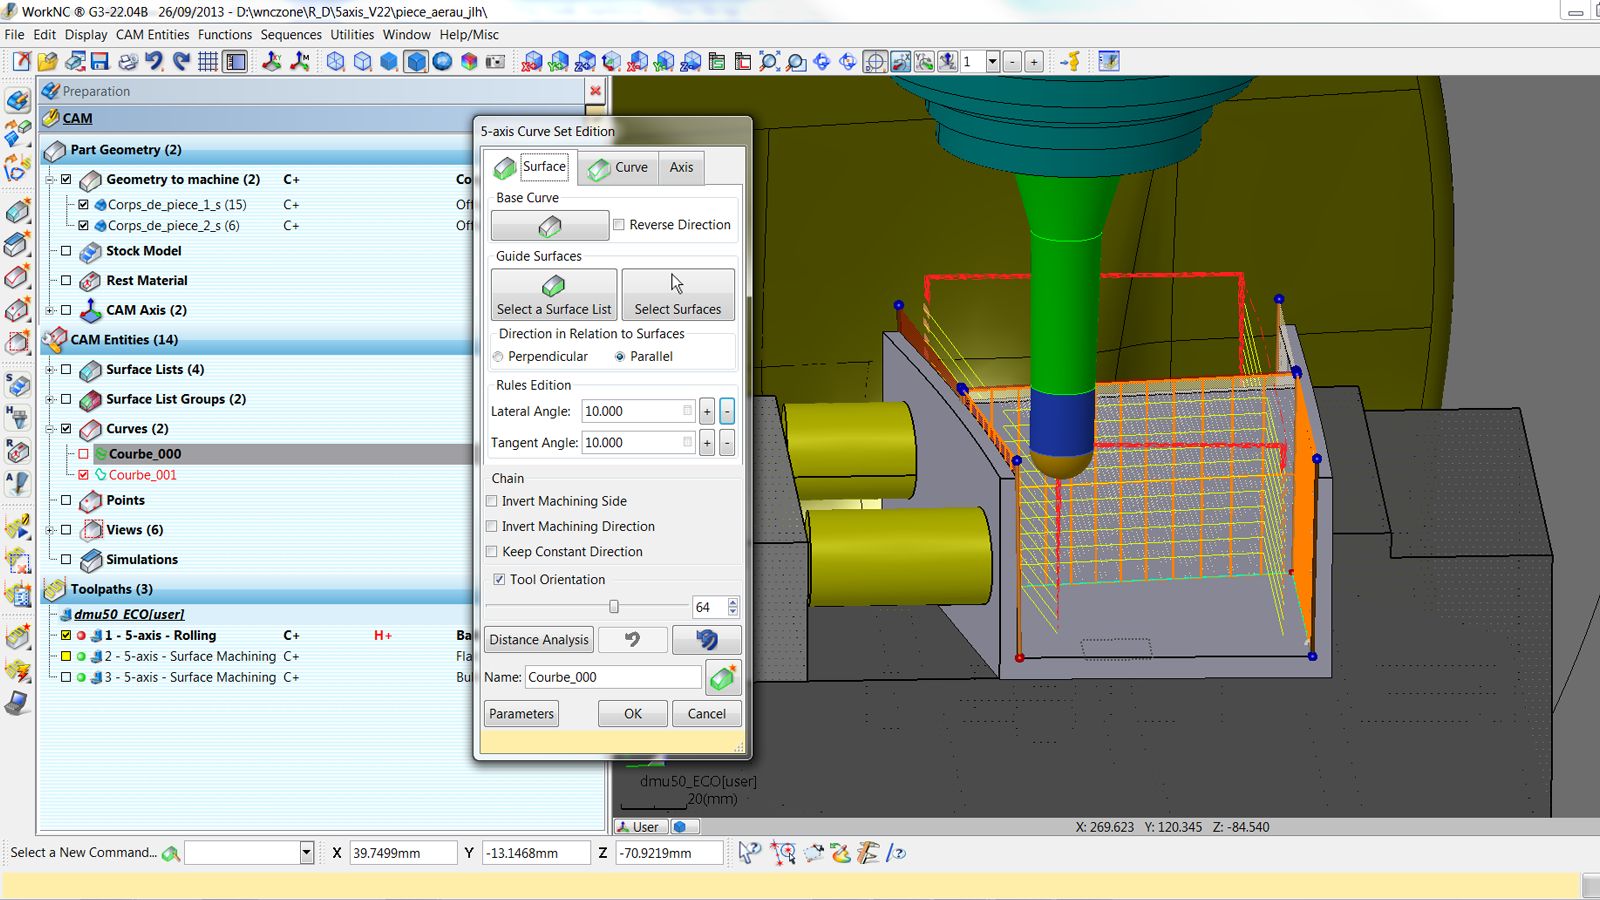
Task: Toggle the grid display icon
Action: point(208,62)
